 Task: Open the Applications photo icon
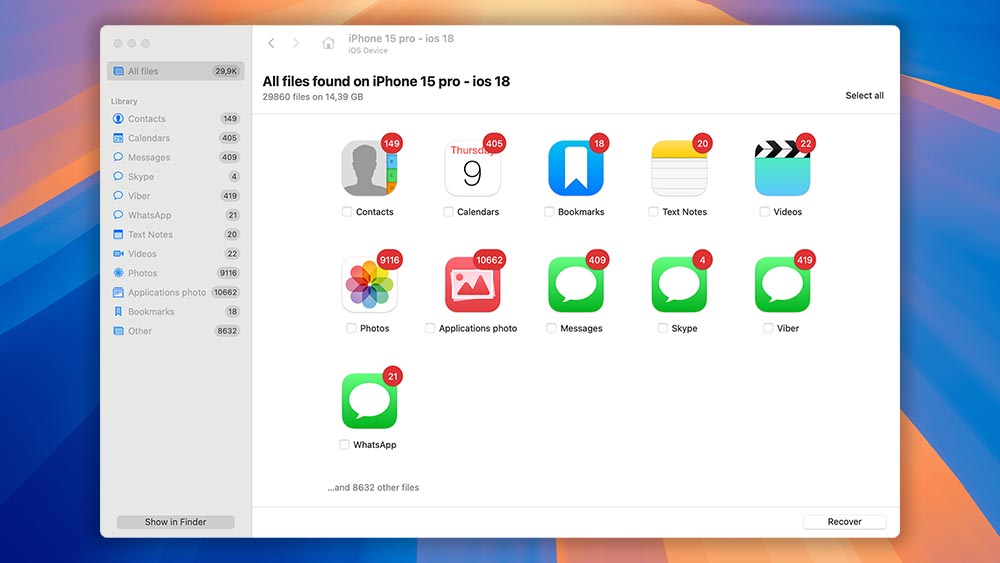click(x=473, y=284)
